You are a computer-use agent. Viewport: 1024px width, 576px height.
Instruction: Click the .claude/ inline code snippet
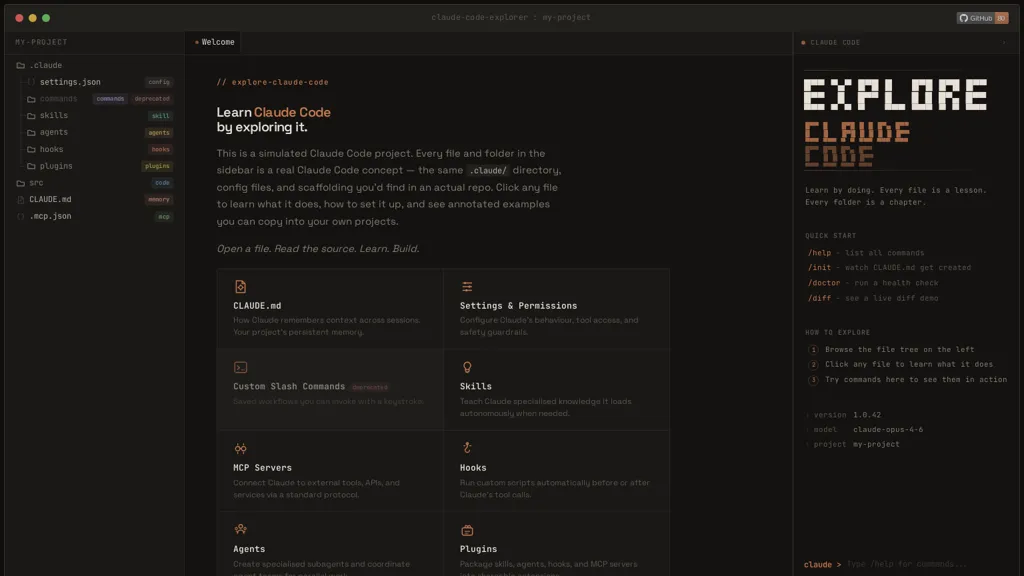(x=488, y=170)
